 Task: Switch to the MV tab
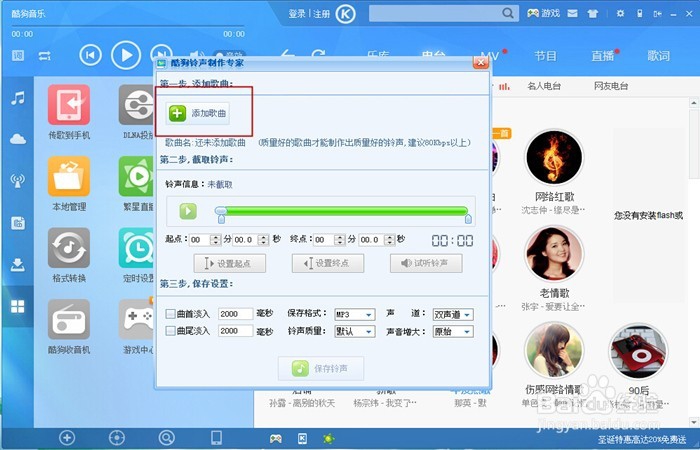point(490,57)
